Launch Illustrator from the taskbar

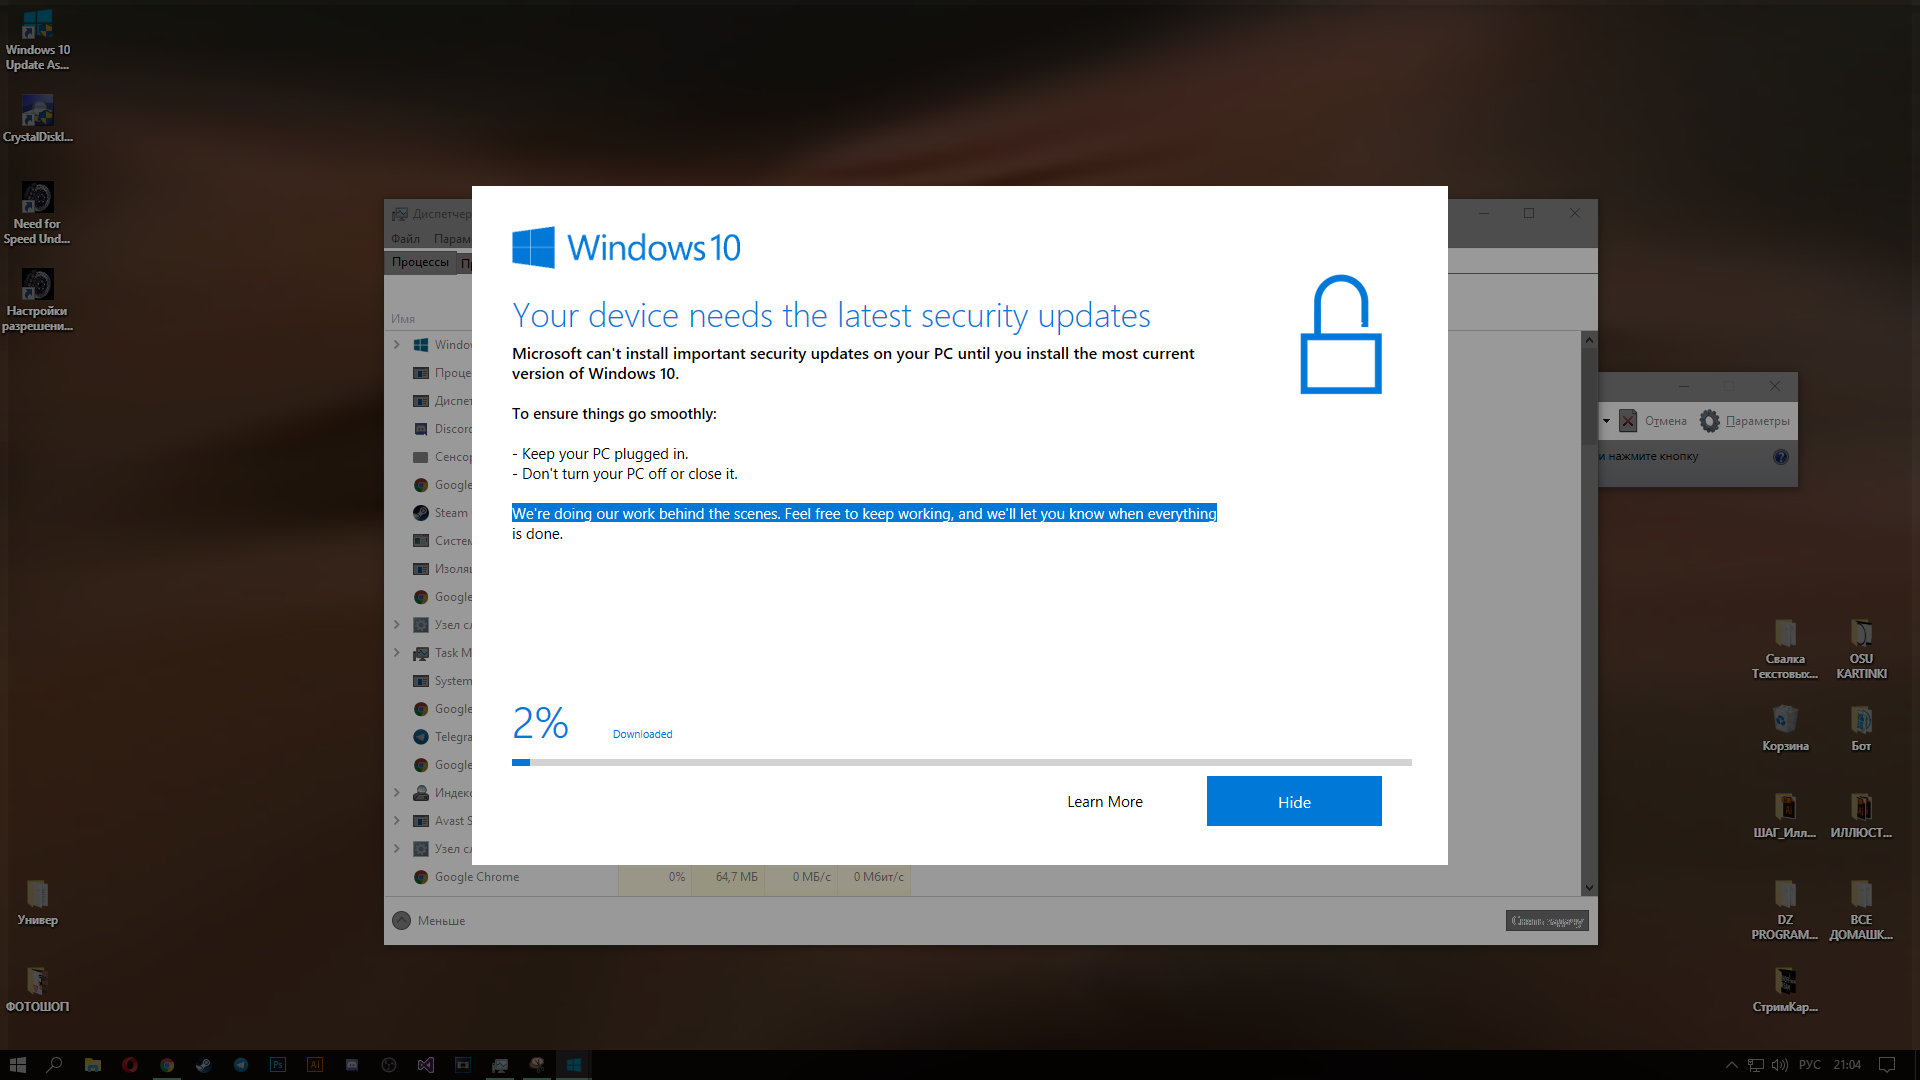[315, 1065]
